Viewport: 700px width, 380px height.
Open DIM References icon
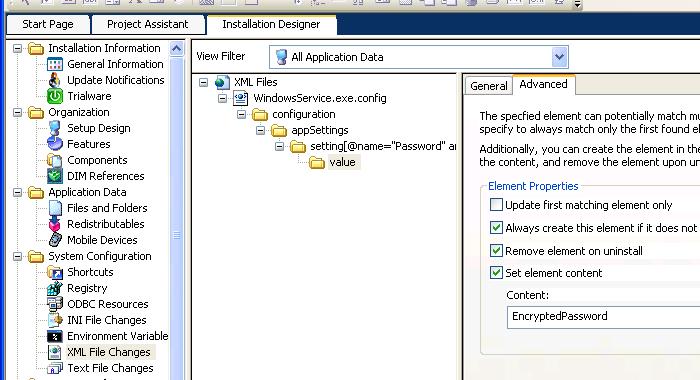click(x=55, y=176)
